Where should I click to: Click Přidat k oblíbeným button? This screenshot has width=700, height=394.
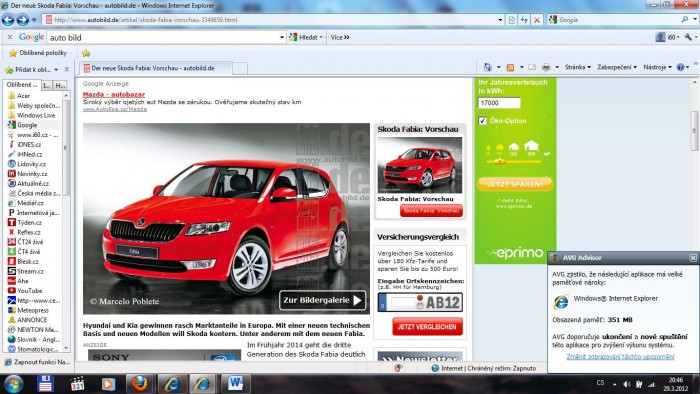(x=29, y=70)
